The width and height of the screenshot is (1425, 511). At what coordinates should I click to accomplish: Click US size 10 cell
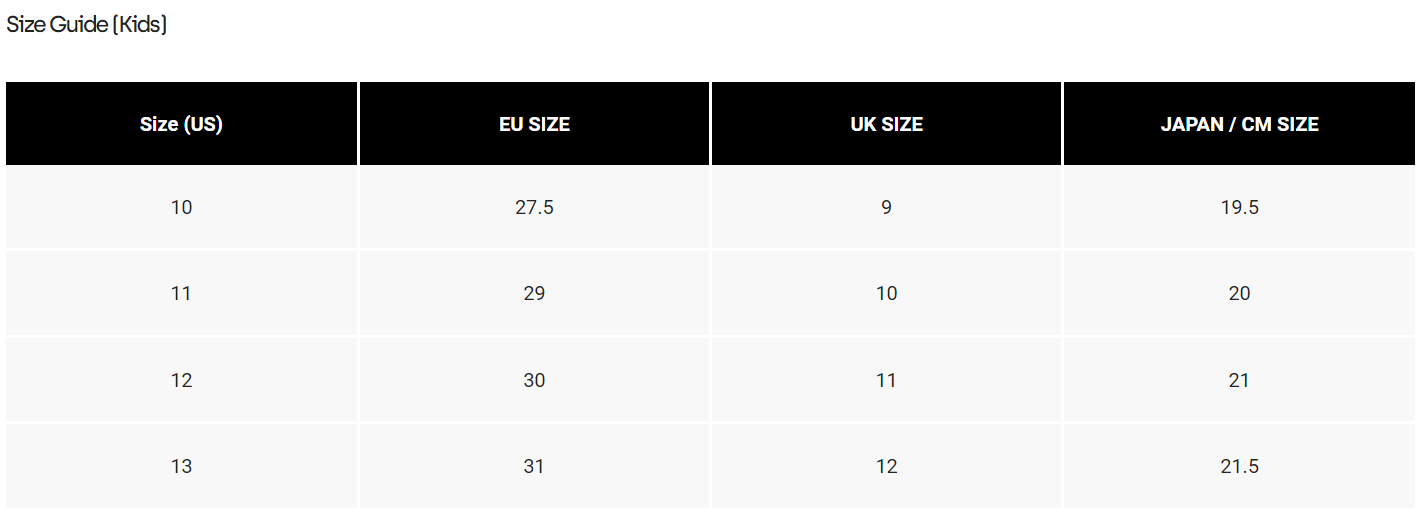tap(181, 208)
